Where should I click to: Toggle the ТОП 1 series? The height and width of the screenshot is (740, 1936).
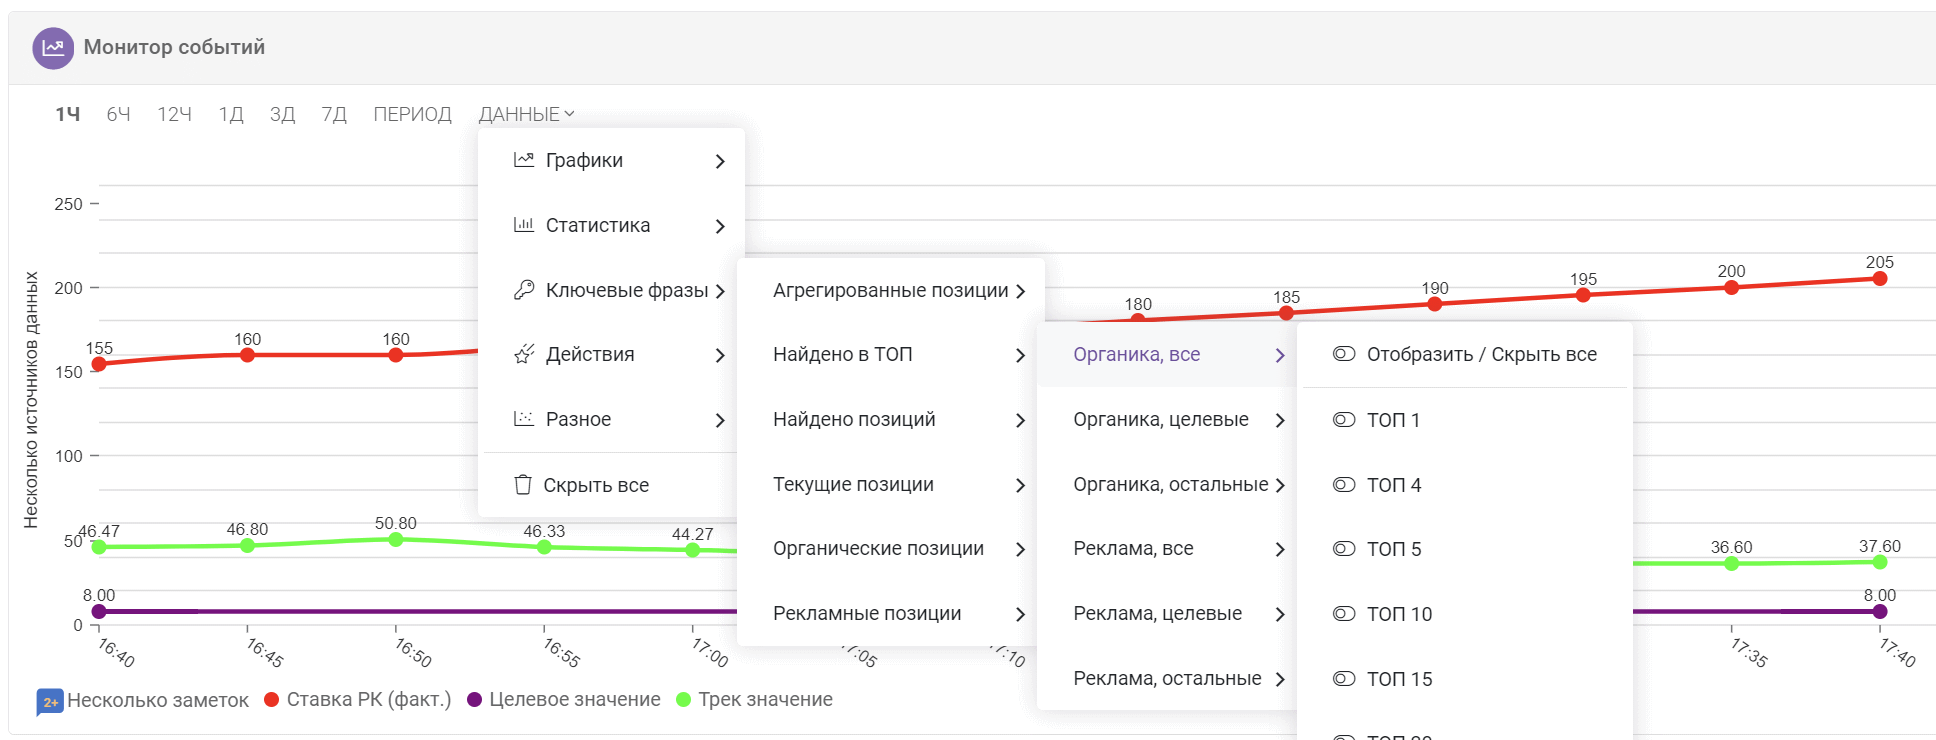coord(1344,420)
